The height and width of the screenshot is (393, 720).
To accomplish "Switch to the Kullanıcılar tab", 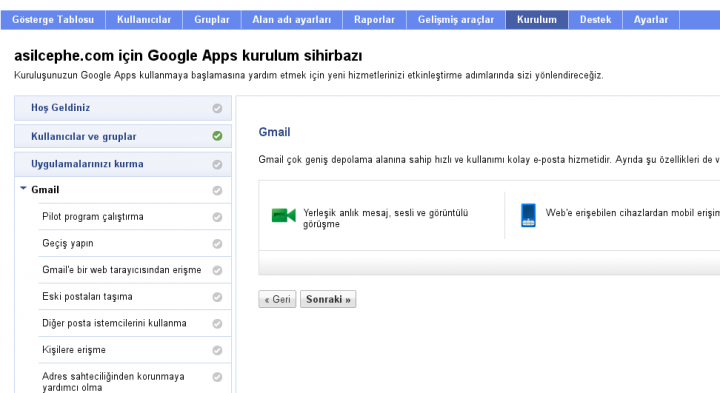I will [144, 20].
